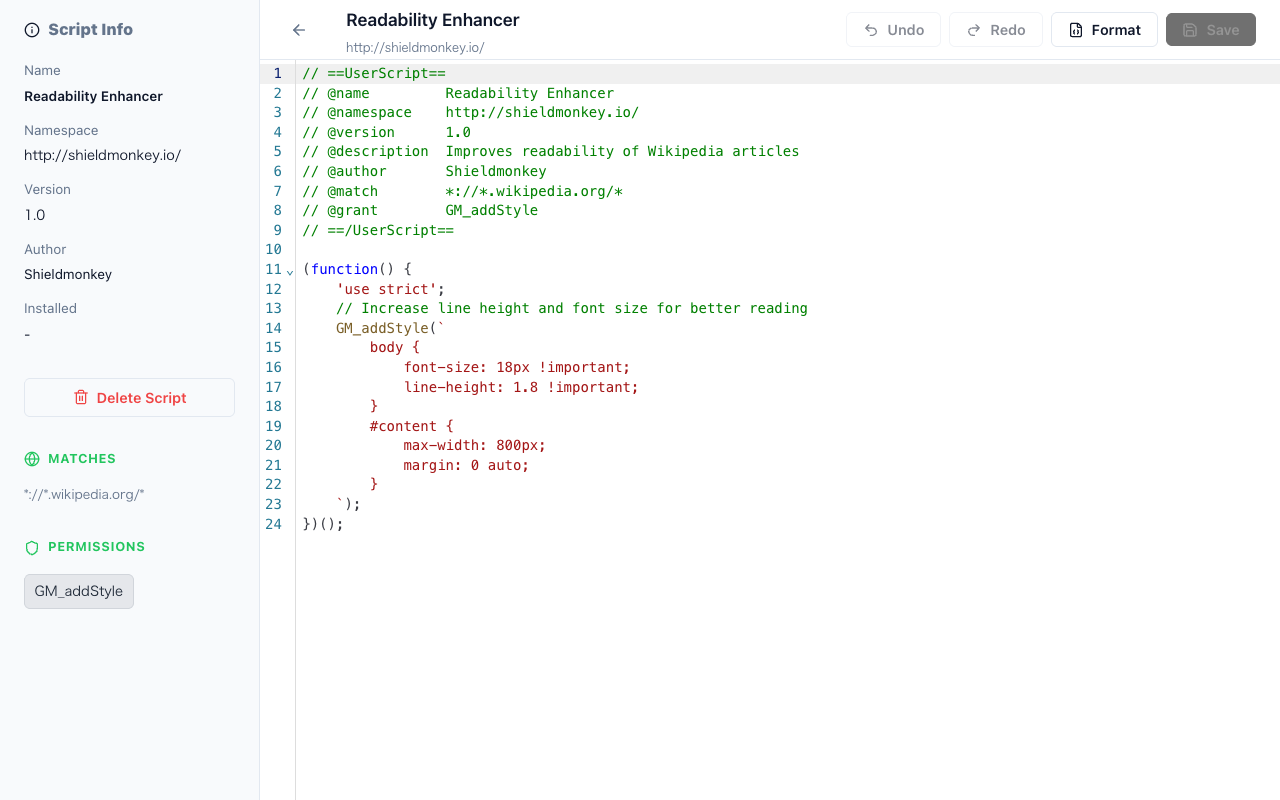This screenshot has width=1280, height=800.
Task: Place cursor on the // @name code line
Action: [458, 93]
